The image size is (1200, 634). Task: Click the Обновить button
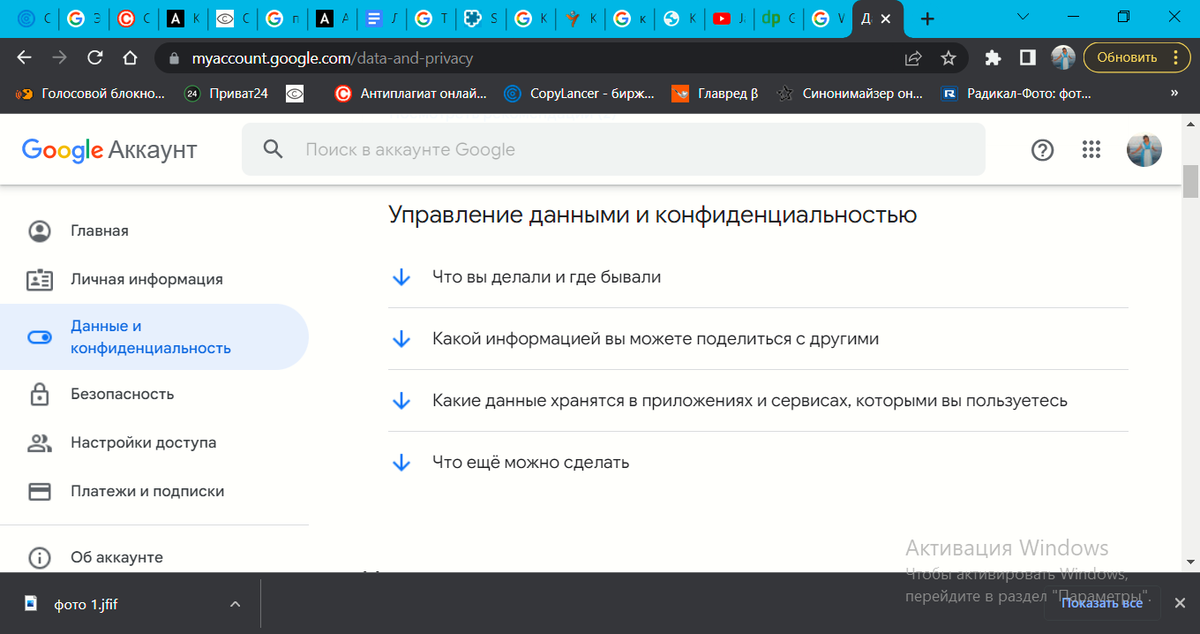[x=1127, y=58]
